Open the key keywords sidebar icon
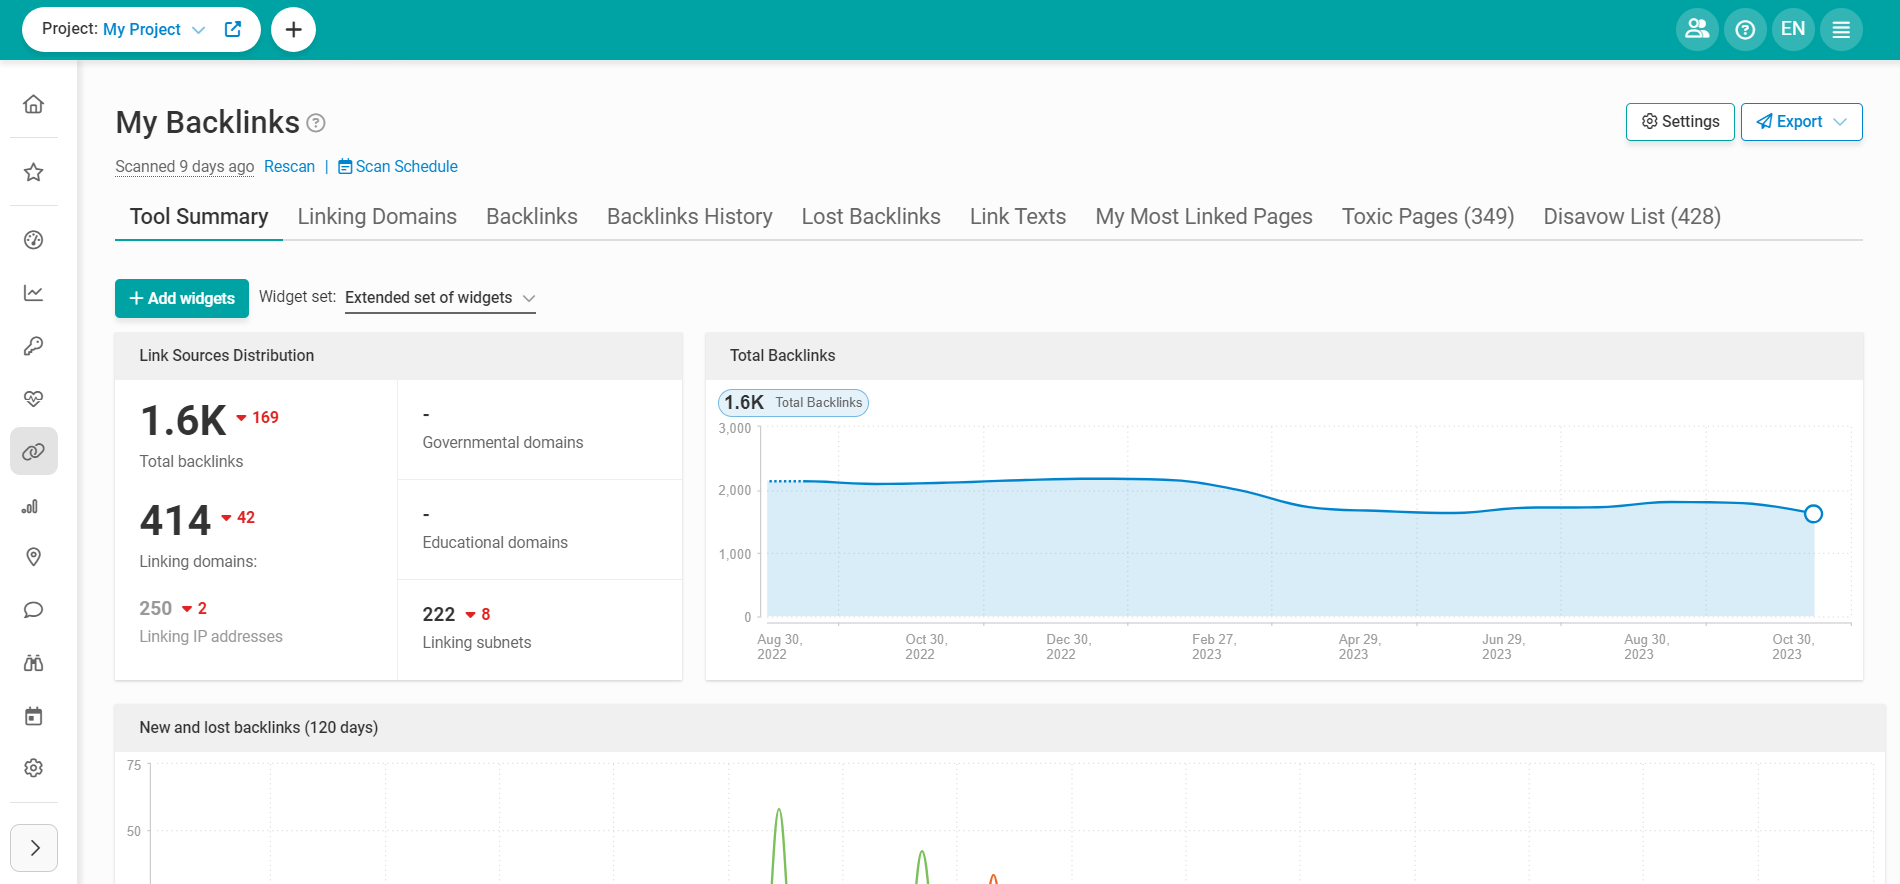The width and height of the screenshot is (1900, 884). pyautogui.click(x=33, y=346)
